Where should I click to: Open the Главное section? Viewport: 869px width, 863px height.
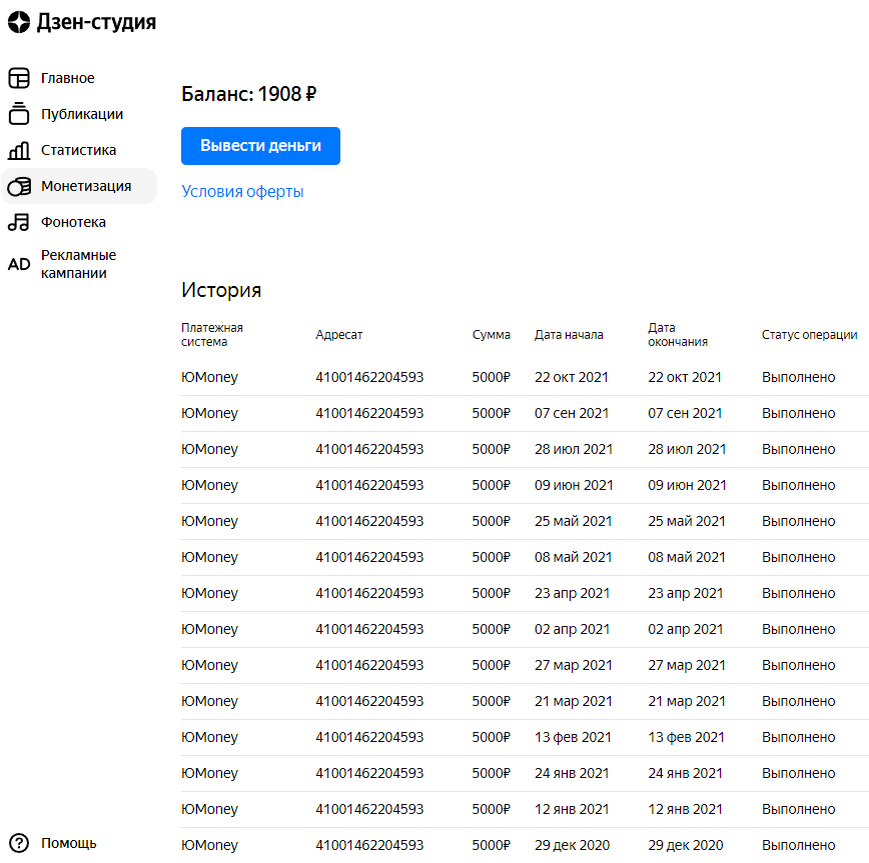point(68,78)
